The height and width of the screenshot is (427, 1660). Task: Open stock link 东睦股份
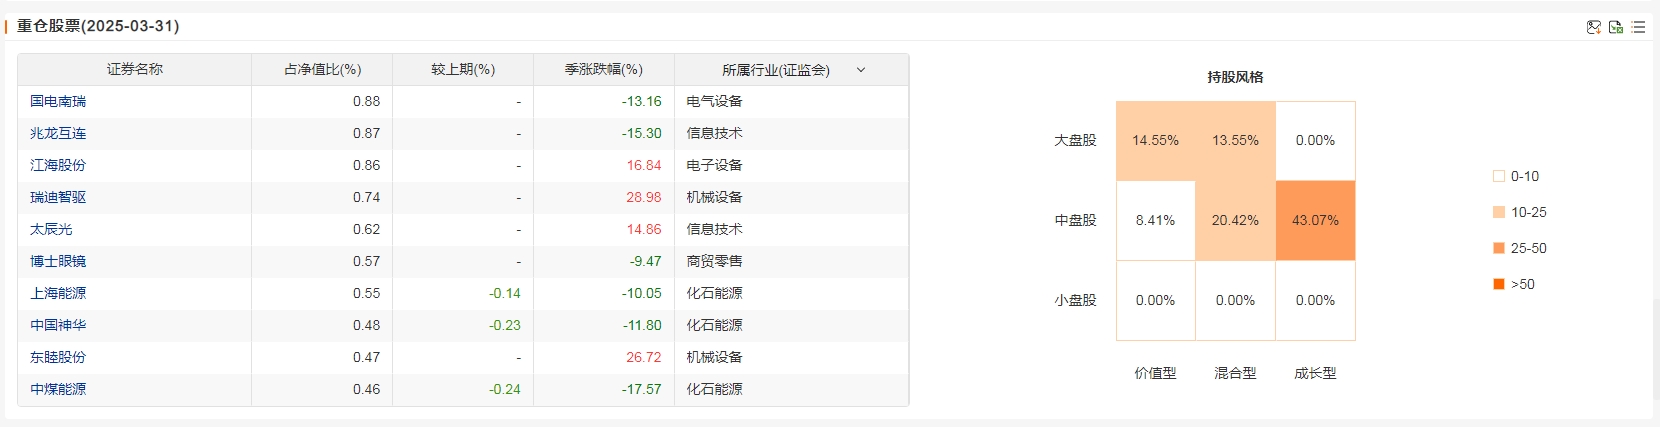pyautogui.click(x=58, y=357)
